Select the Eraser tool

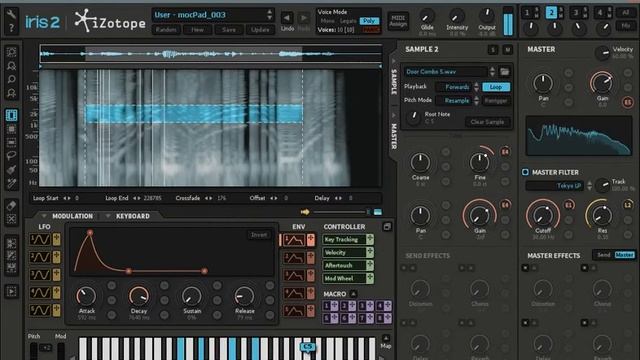[x=11, y=205]
